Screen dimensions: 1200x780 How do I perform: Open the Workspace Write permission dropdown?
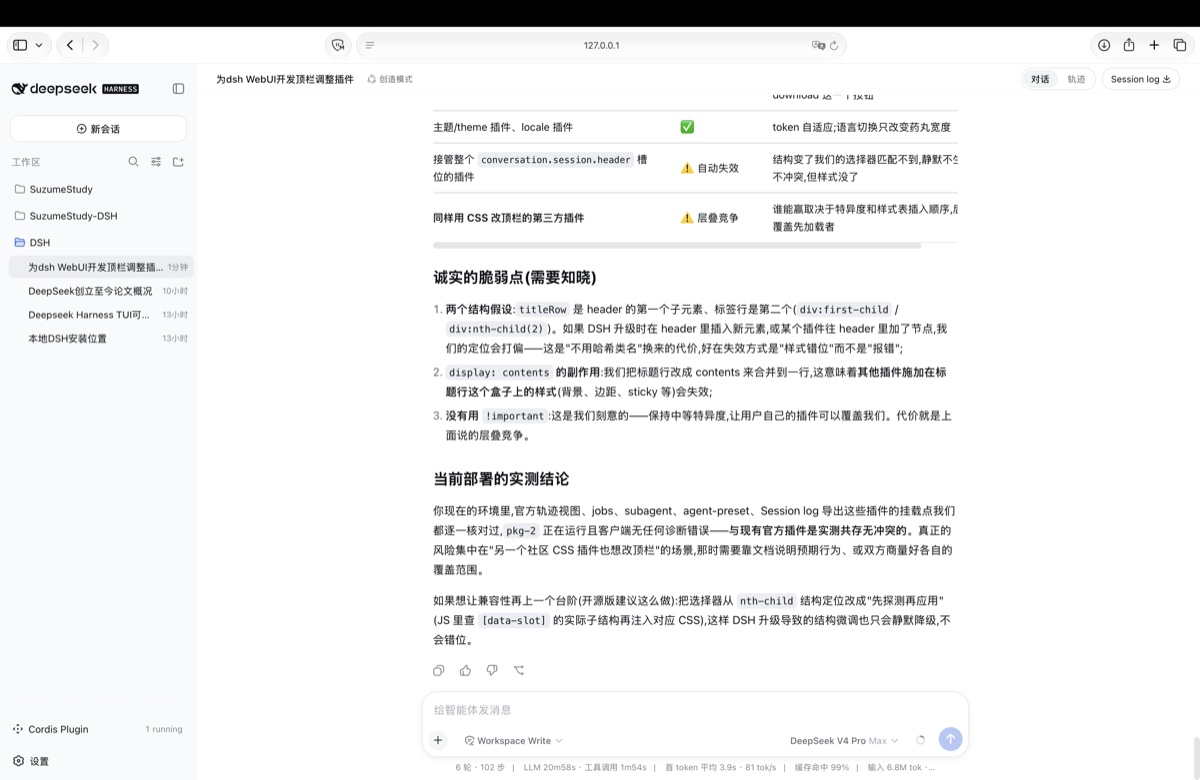[x=513, y=740]
